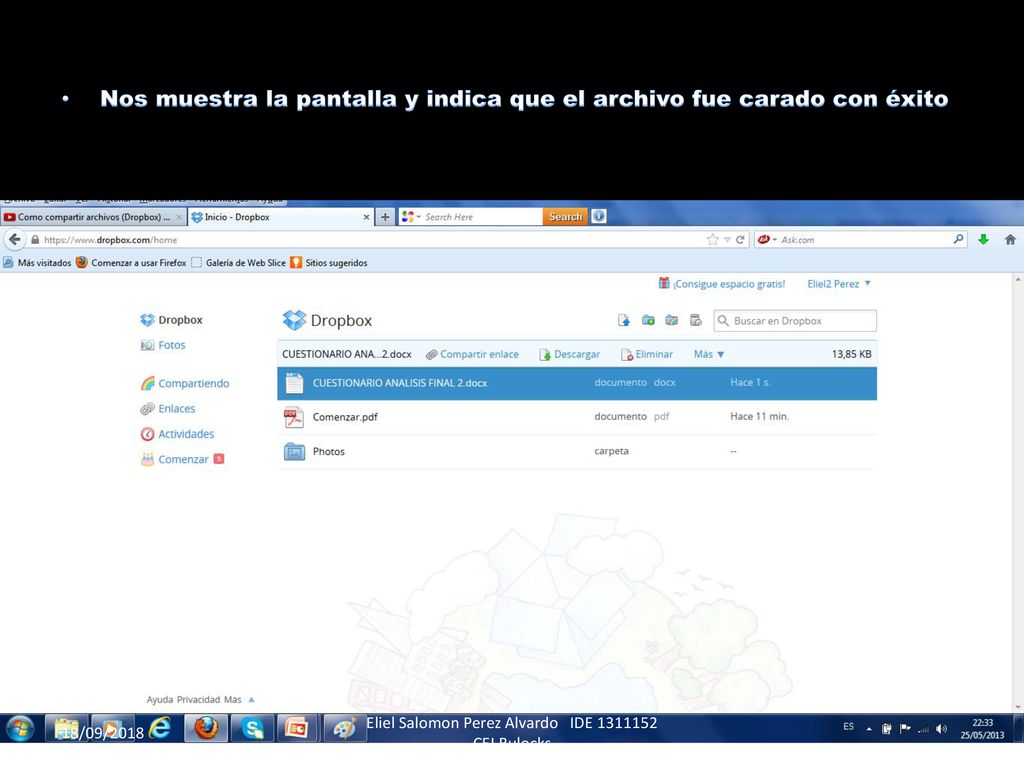Open Internet Explorer from the taskbar
This screenshot has width=1024, height=768.
(x=159, y=728)
